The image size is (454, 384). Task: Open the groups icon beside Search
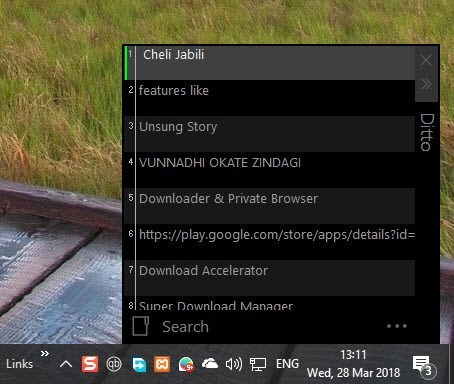140,326
